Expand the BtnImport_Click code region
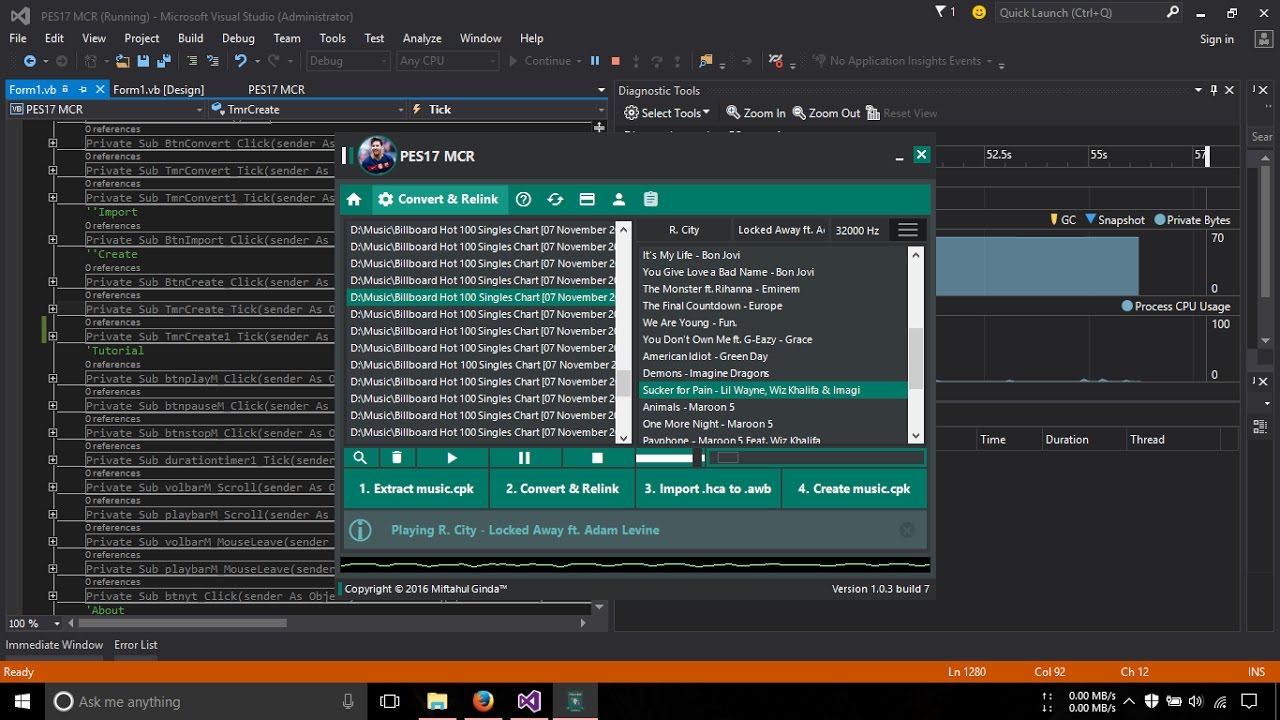The image size is (1280, 720). tap(53, 240)
